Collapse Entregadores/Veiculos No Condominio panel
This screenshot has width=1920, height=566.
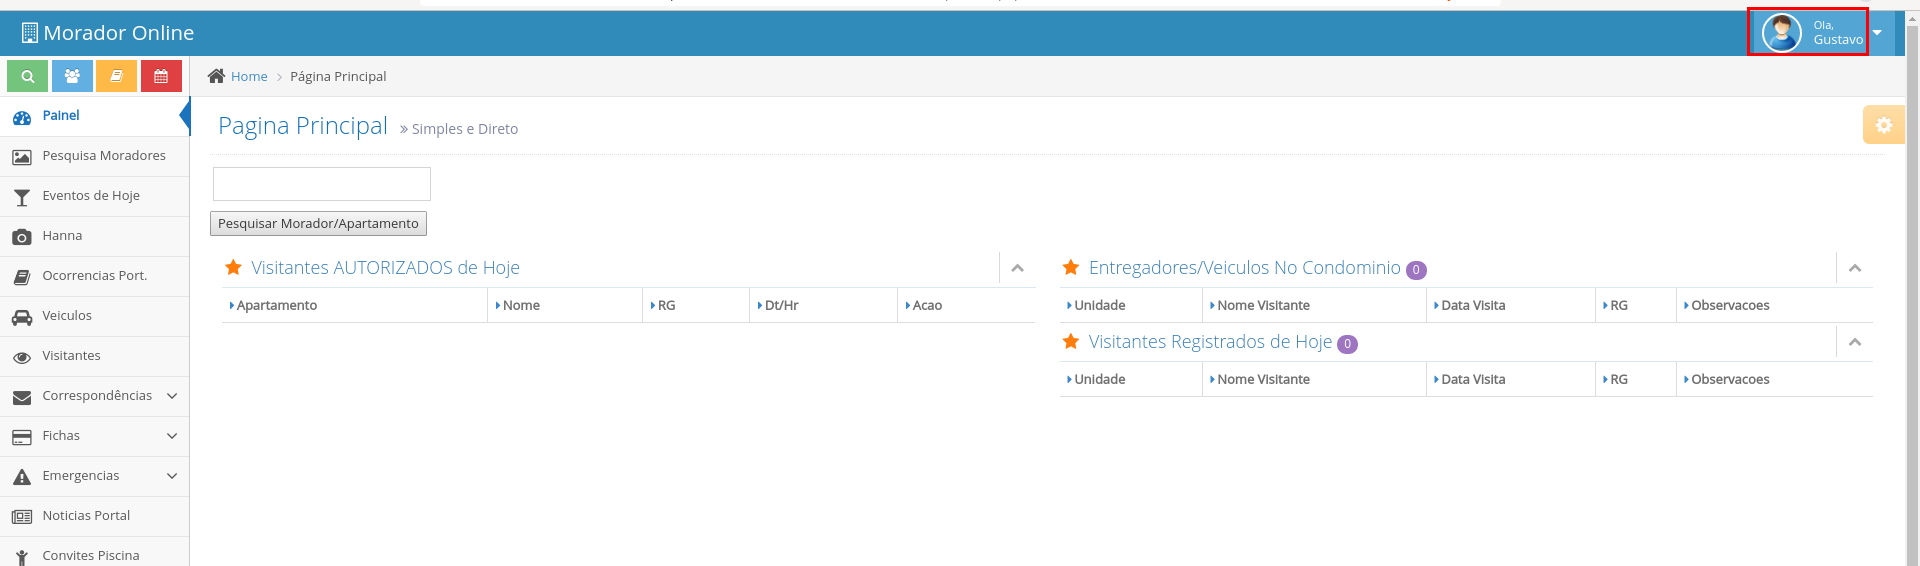coord(1854,268)
